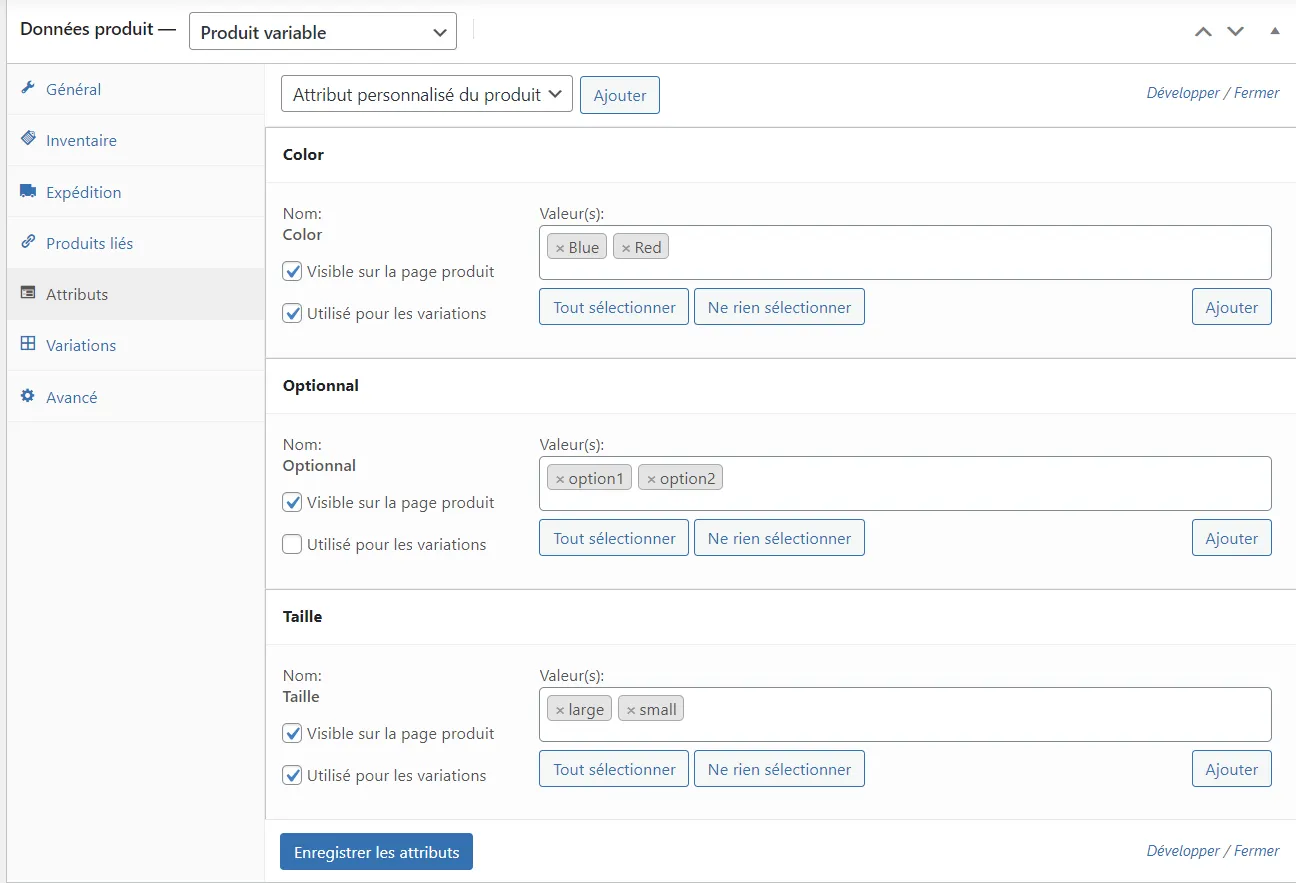Click the Avancé gear icon
The width and height of the screenshot is (1296, 883).
click(28, 396)
